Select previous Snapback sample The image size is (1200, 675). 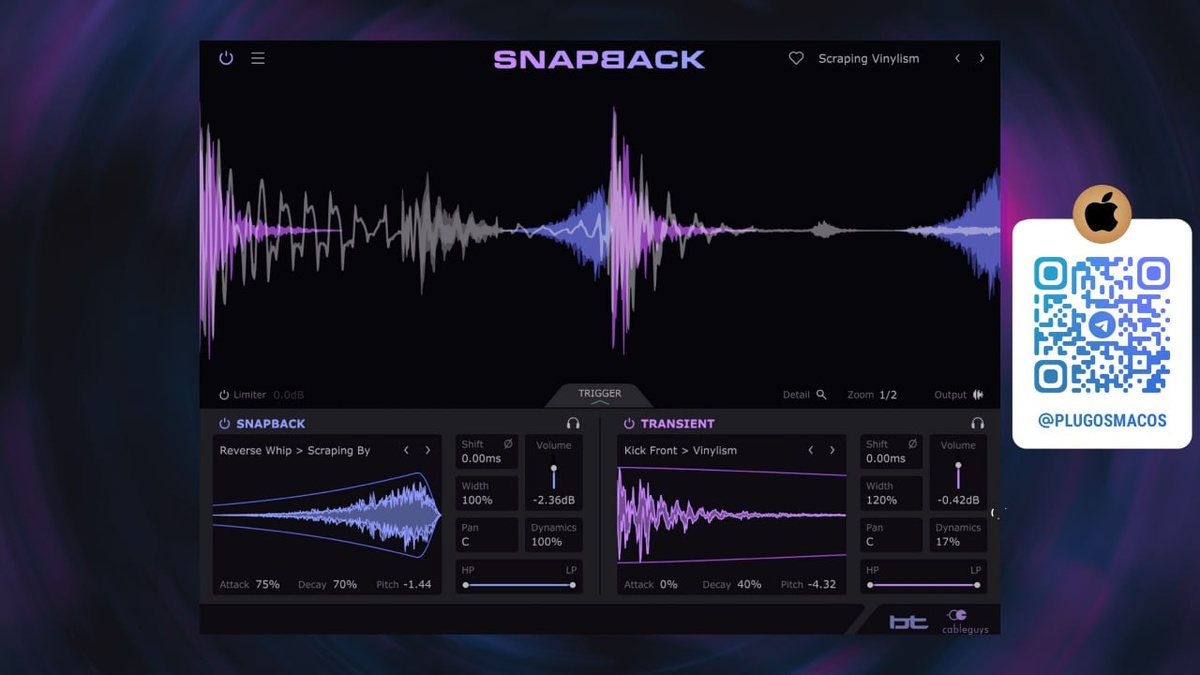coord(406,451)
